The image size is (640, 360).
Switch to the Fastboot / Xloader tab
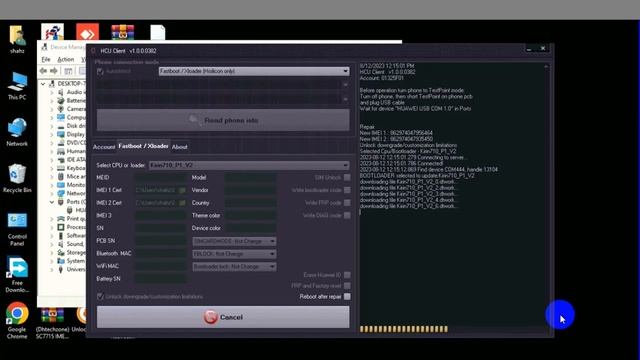point(143,146)
